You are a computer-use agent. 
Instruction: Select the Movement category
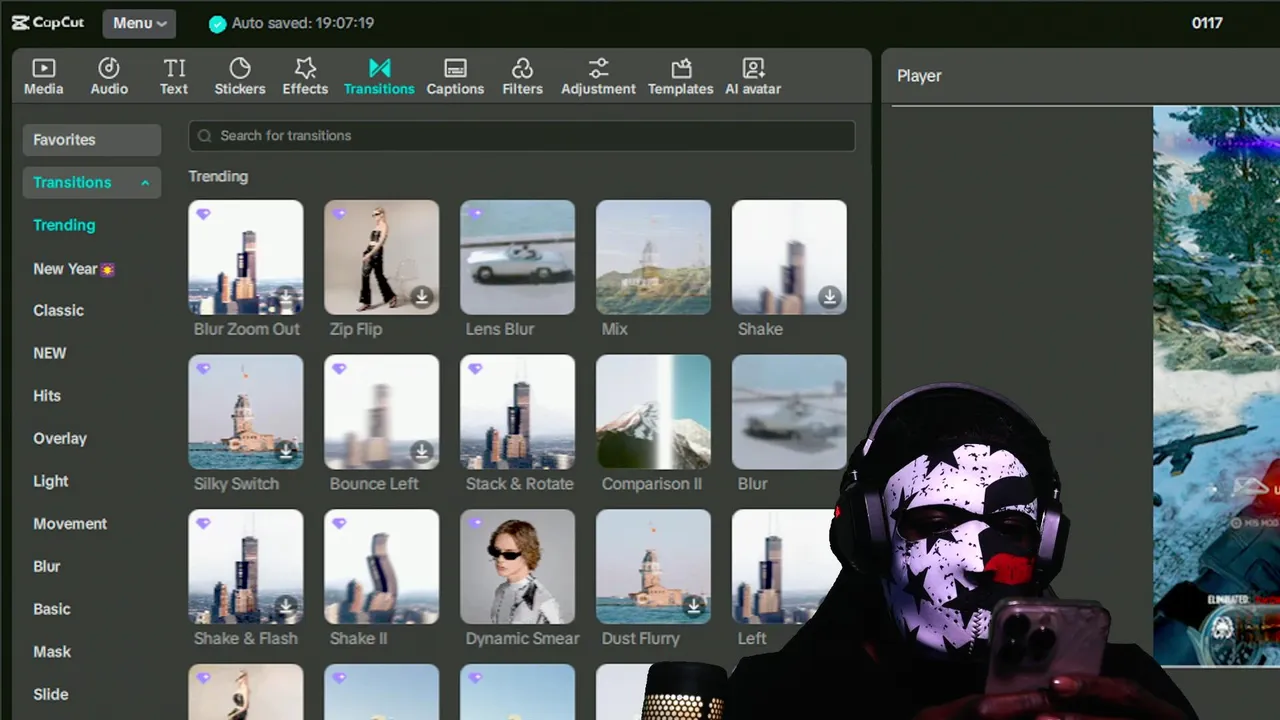(x=70, y=524)
